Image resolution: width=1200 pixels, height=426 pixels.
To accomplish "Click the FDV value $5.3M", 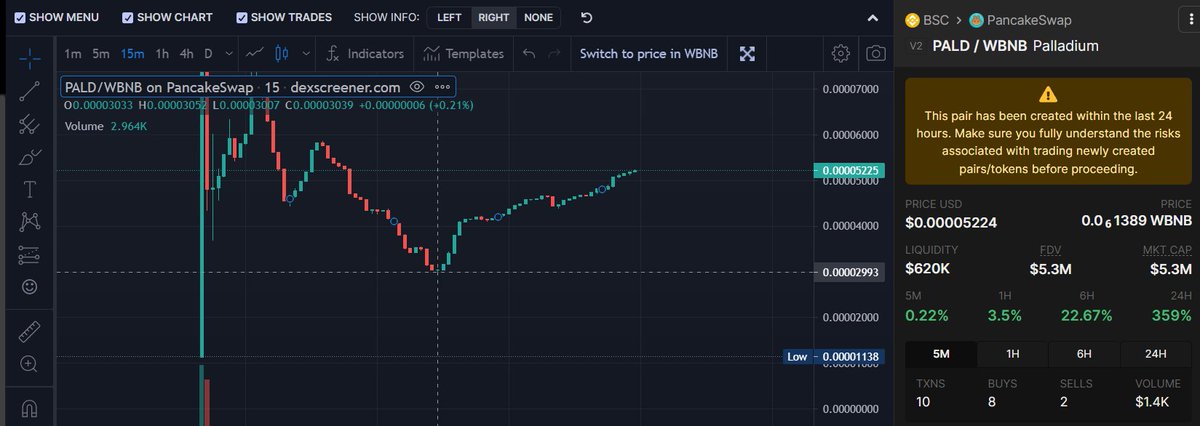I will [1051, 268].
